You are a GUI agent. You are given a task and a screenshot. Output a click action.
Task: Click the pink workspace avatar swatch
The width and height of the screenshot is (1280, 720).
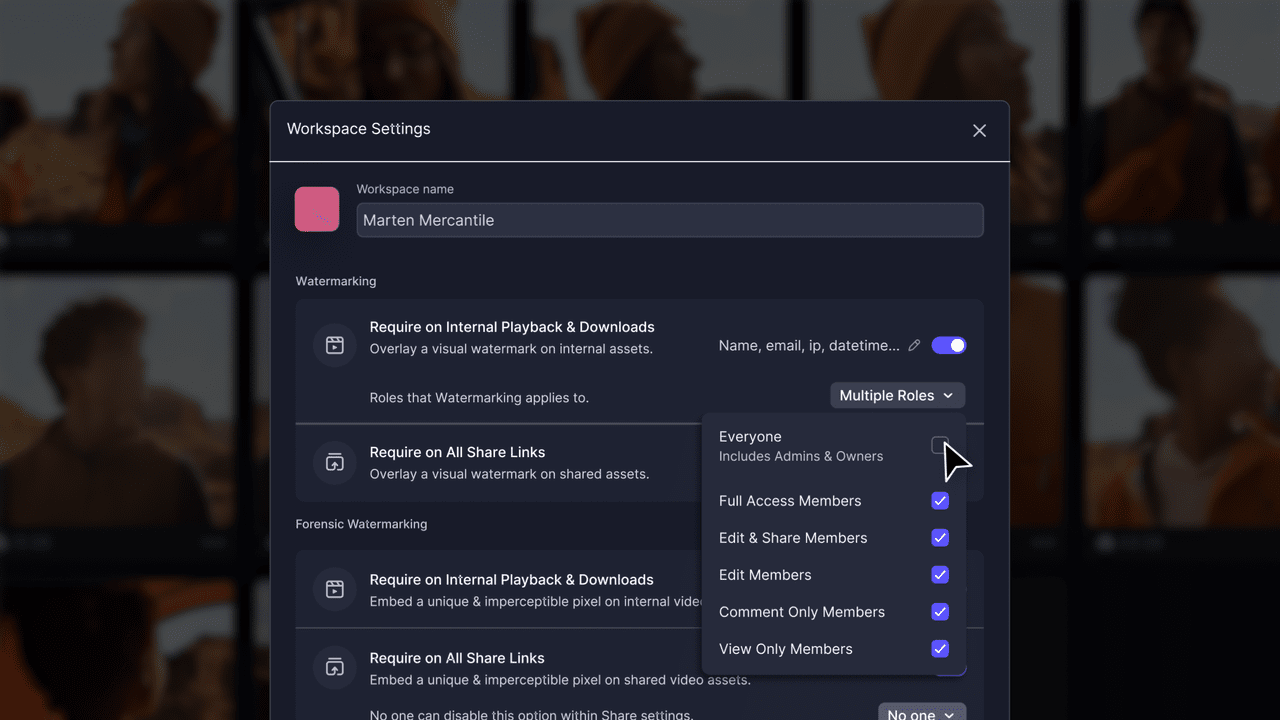(317, 209)
